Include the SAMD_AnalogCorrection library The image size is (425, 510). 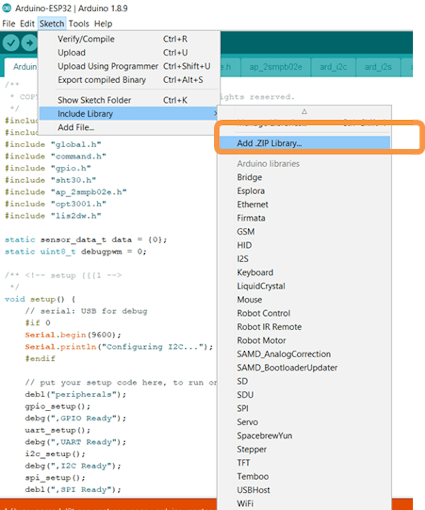305,354
